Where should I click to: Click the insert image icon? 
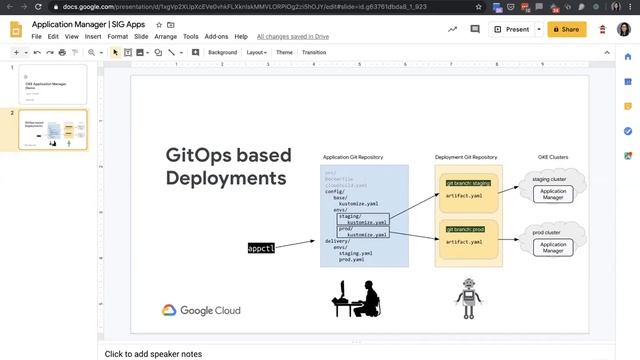tap(140, 52)
